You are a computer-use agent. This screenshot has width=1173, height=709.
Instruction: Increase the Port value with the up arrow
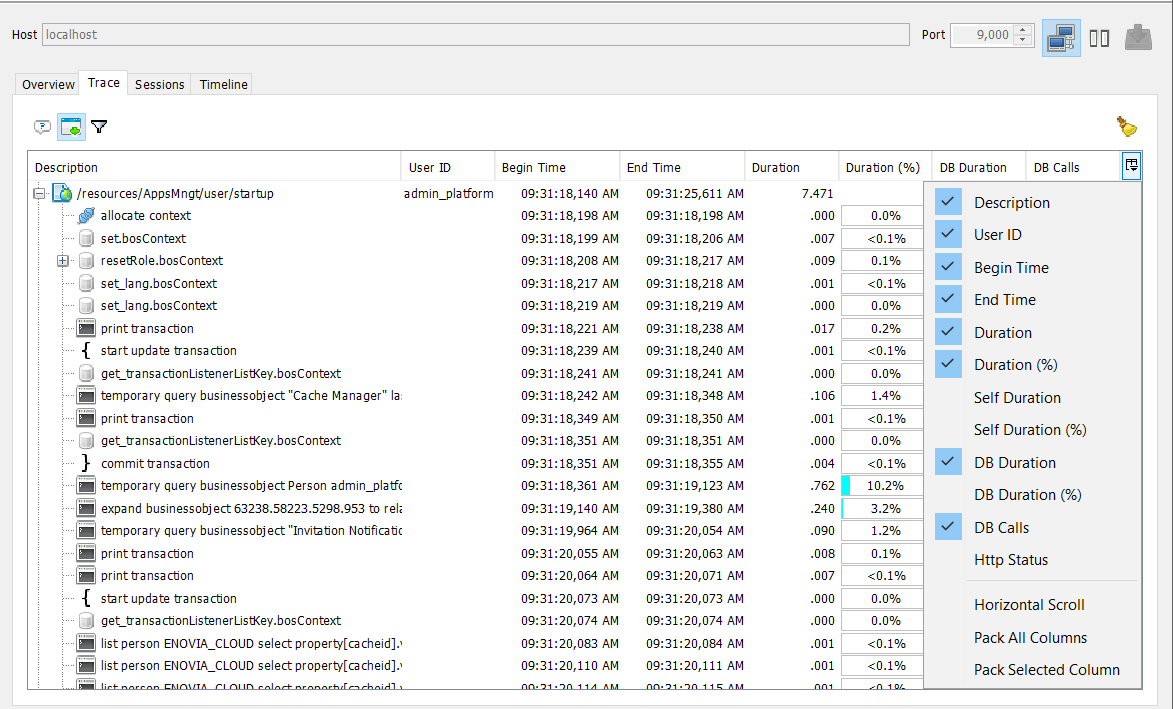(x=1022, y=30)
